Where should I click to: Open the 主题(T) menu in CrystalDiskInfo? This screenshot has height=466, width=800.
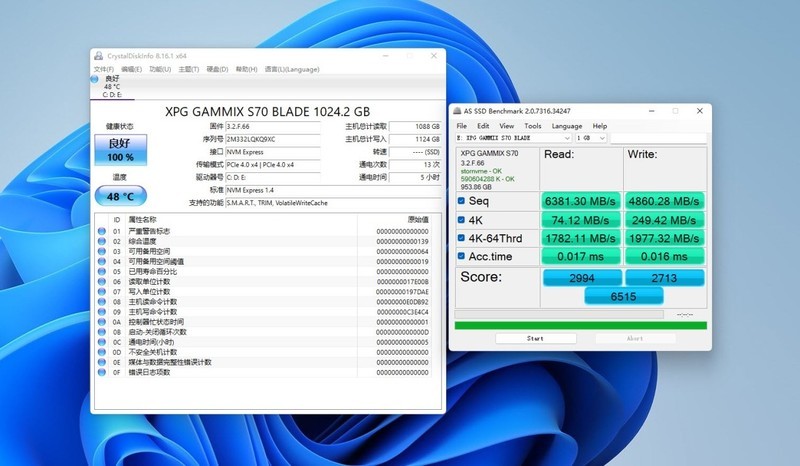[189, 69]
